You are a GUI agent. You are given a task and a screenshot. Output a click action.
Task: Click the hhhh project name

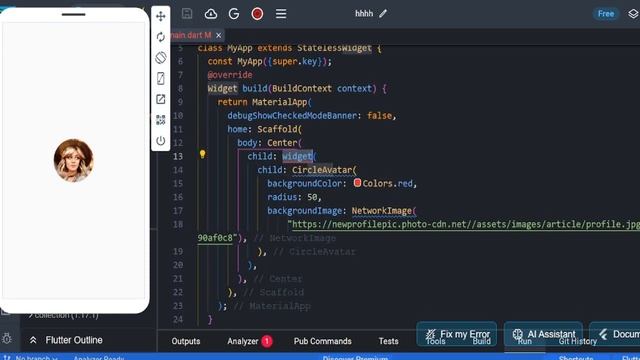pos(364,13)
